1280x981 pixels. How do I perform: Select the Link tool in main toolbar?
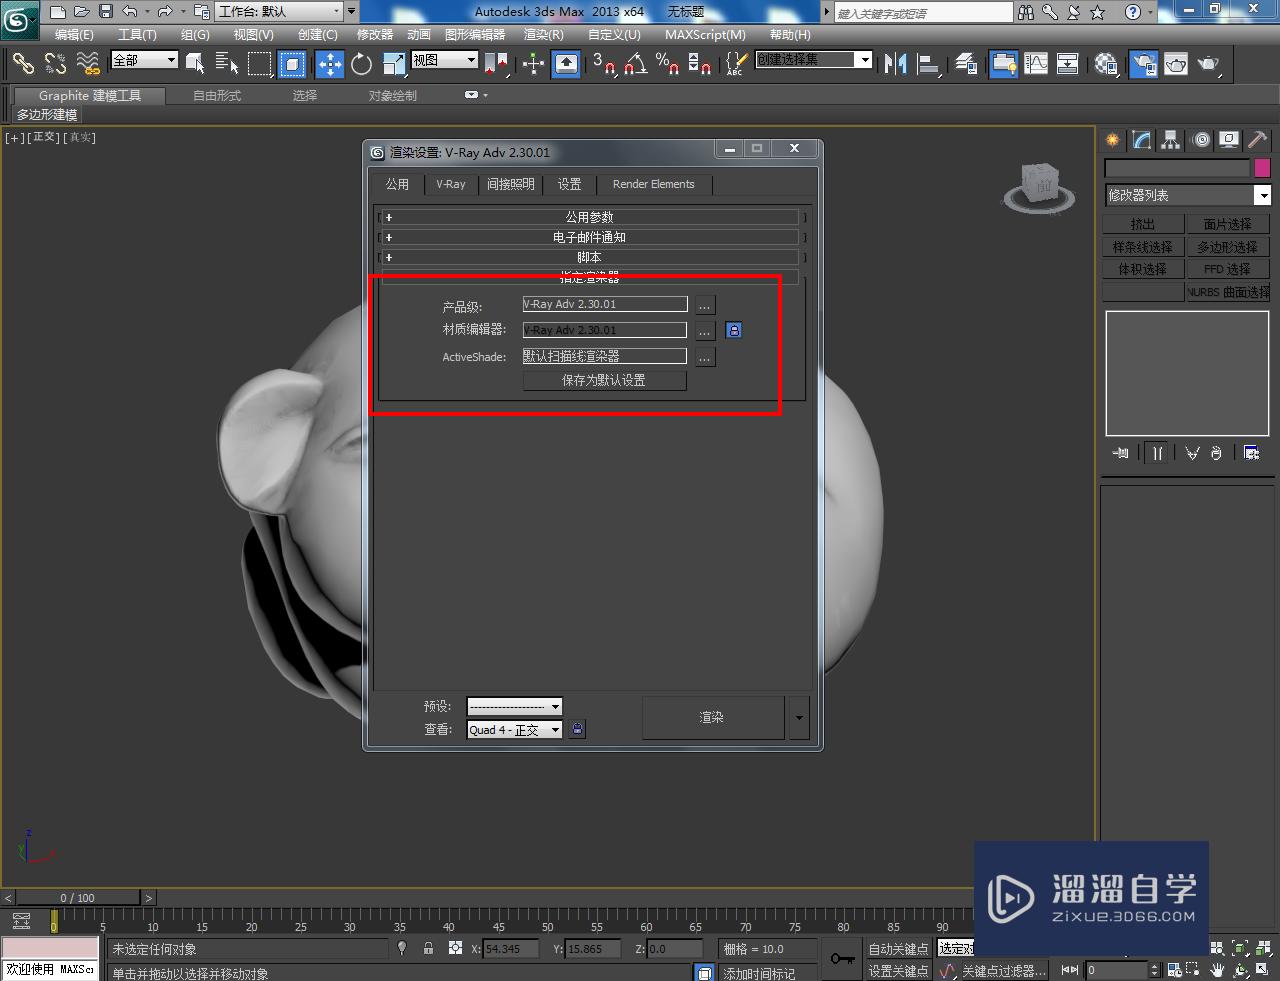coord(23,64)
